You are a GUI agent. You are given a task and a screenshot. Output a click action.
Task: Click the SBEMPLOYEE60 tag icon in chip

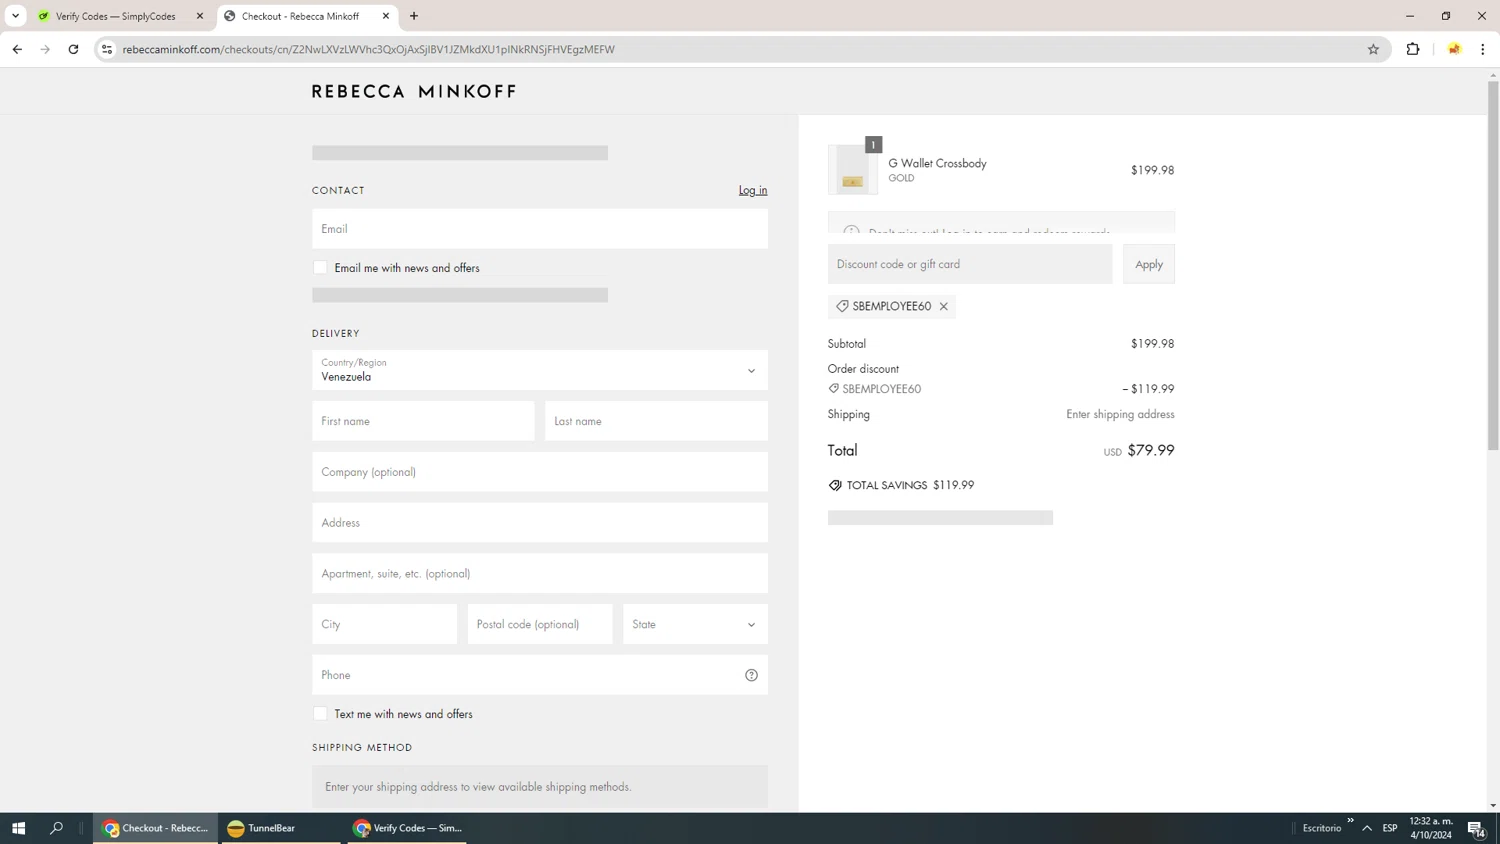pyautogui.click(x=842, y=306)
